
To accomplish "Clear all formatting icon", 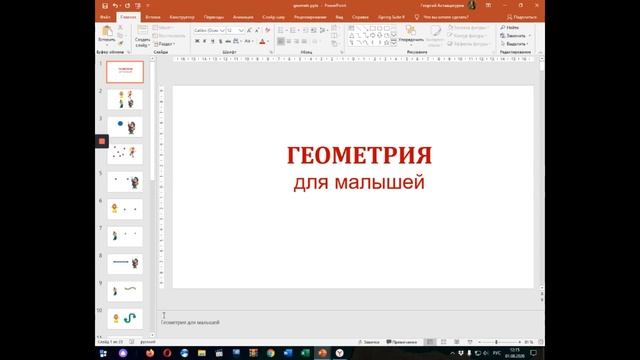I will [267, 30].
